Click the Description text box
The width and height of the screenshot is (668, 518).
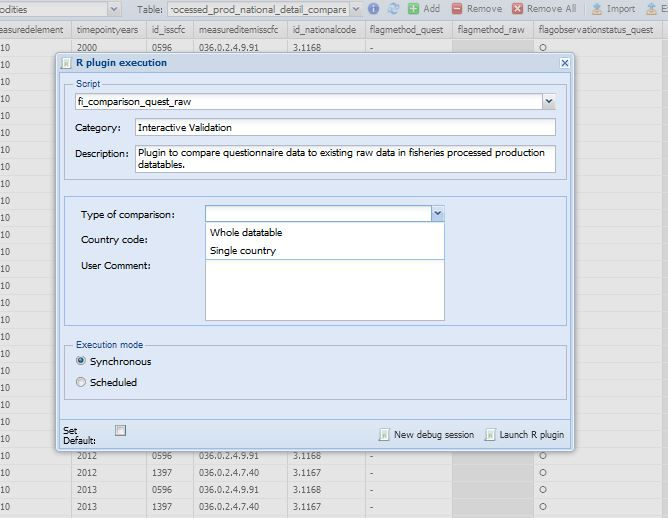tap(344, 159)
